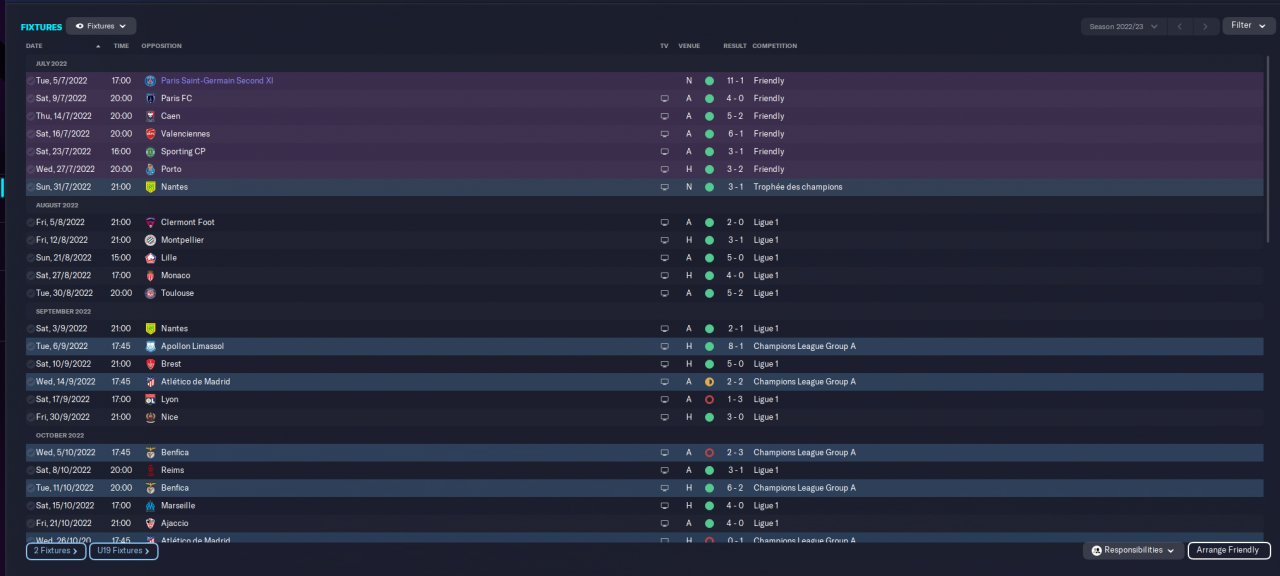Viewport: 1280px width, 576px height.
Task: Click the orange draw indicator for Atlético match
Action: (x=709, y=382)
